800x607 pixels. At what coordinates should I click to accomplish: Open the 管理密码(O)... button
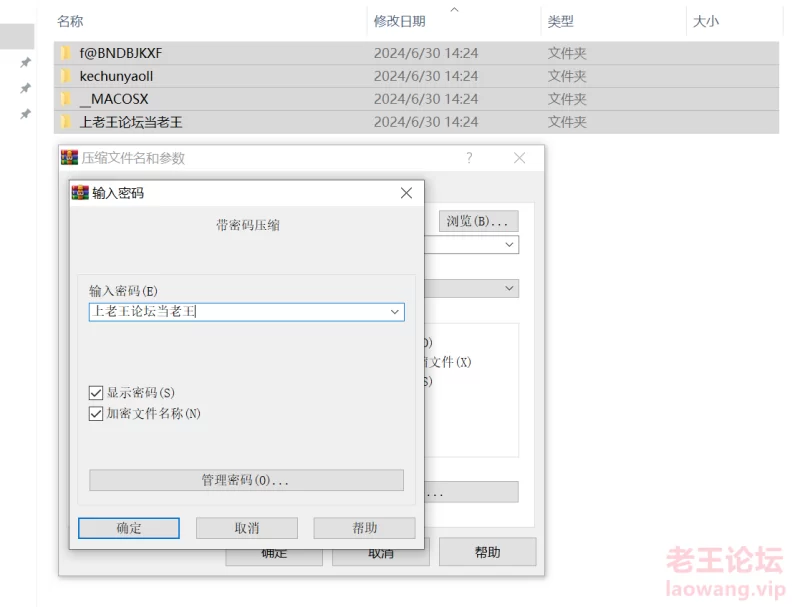tap(246, 480)
